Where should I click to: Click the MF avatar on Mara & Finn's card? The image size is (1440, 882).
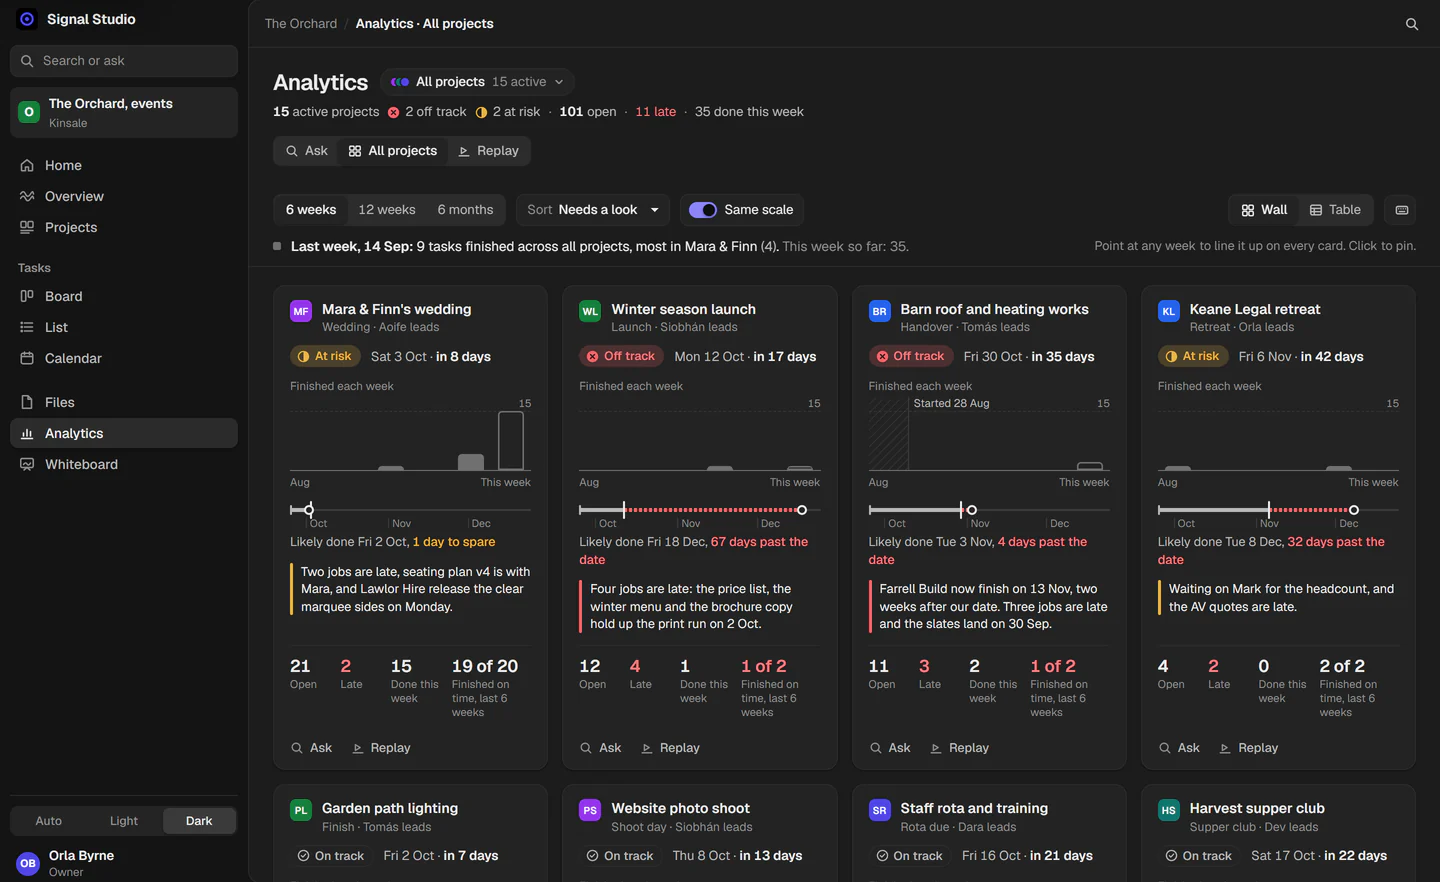[x=301, y=311]
